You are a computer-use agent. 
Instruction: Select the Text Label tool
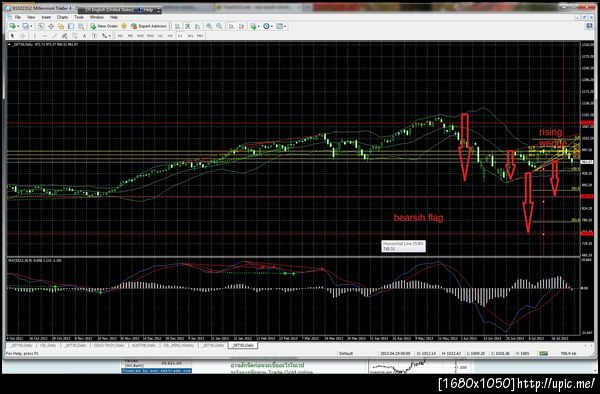[x=94, y=36]
